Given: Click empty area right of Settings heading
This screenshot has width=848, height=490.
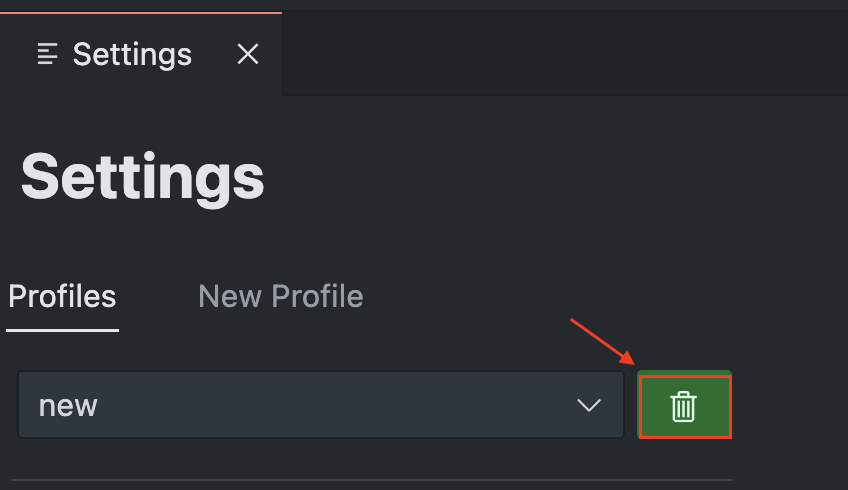Looking at the screenshot, I should coord(550,177).
